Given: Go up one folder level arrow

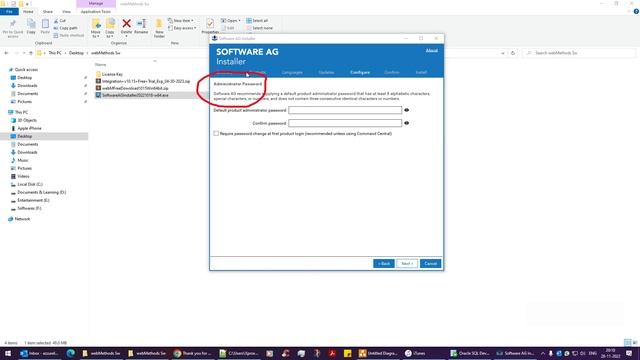Looking at the screenshot, I should tap(31, 53).
